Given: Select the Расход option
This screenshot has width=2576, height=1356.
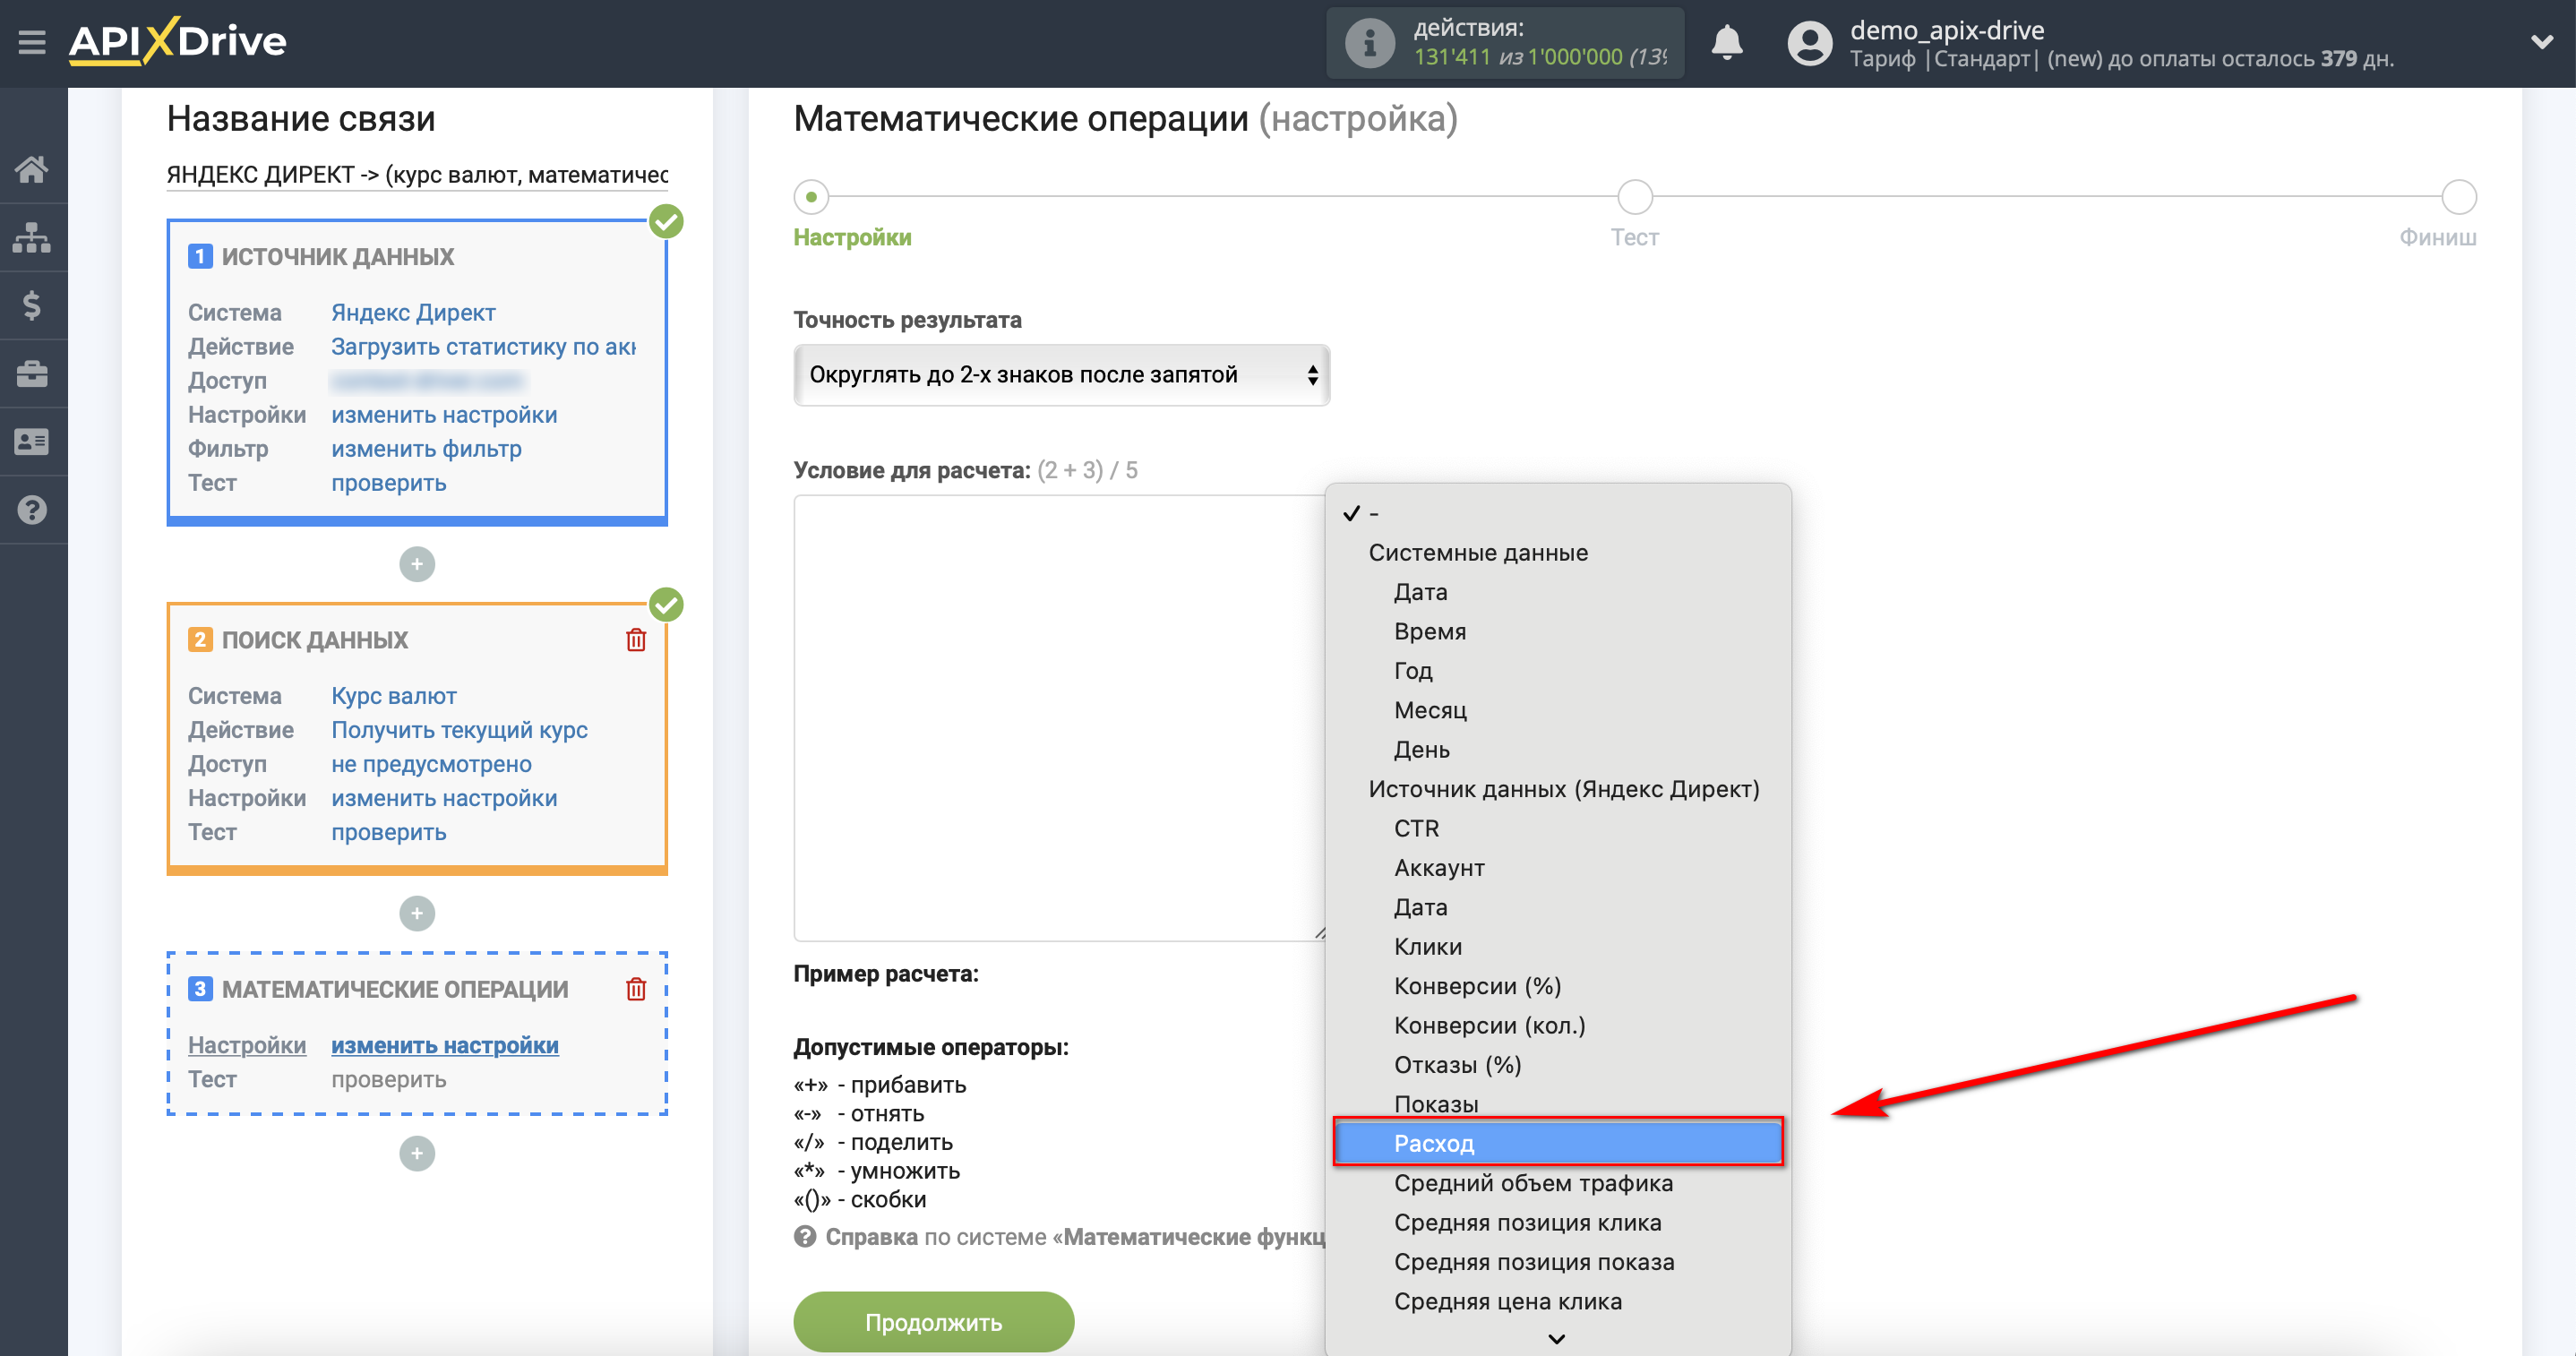Looking at the screenshot, I should click(x=1558, y=1143).
